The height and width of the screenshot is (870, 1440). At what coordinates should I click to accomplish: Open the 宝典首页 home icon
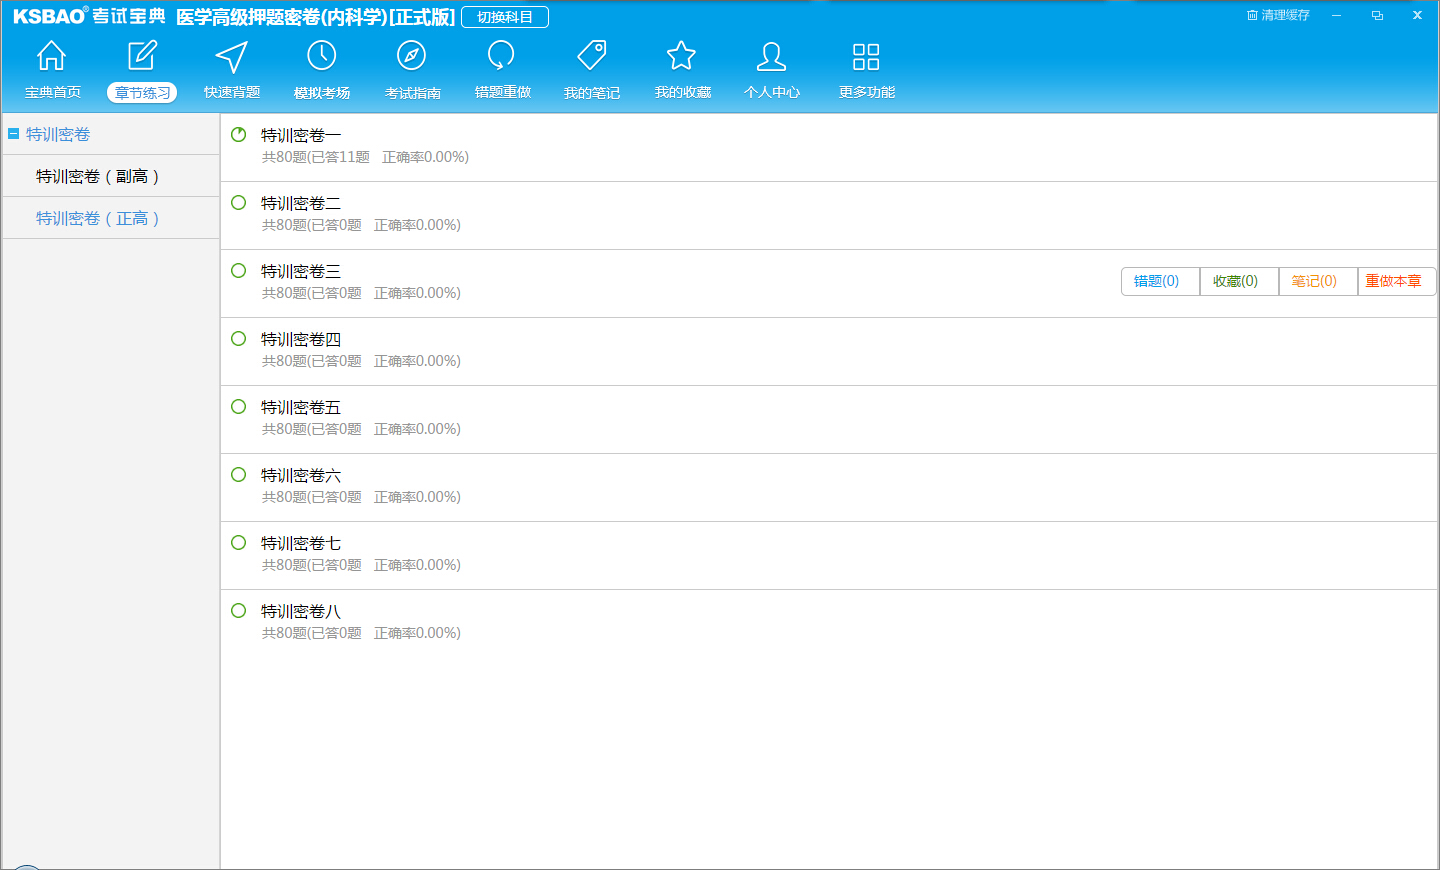click(52, 56)
